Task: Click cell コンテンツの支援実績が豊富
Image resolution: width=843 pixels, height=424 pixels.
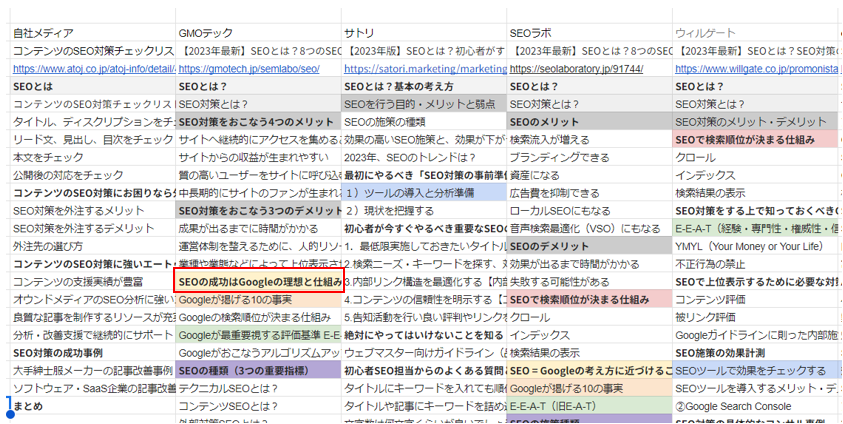Action: pyautogui.click(x=93, y=282)
